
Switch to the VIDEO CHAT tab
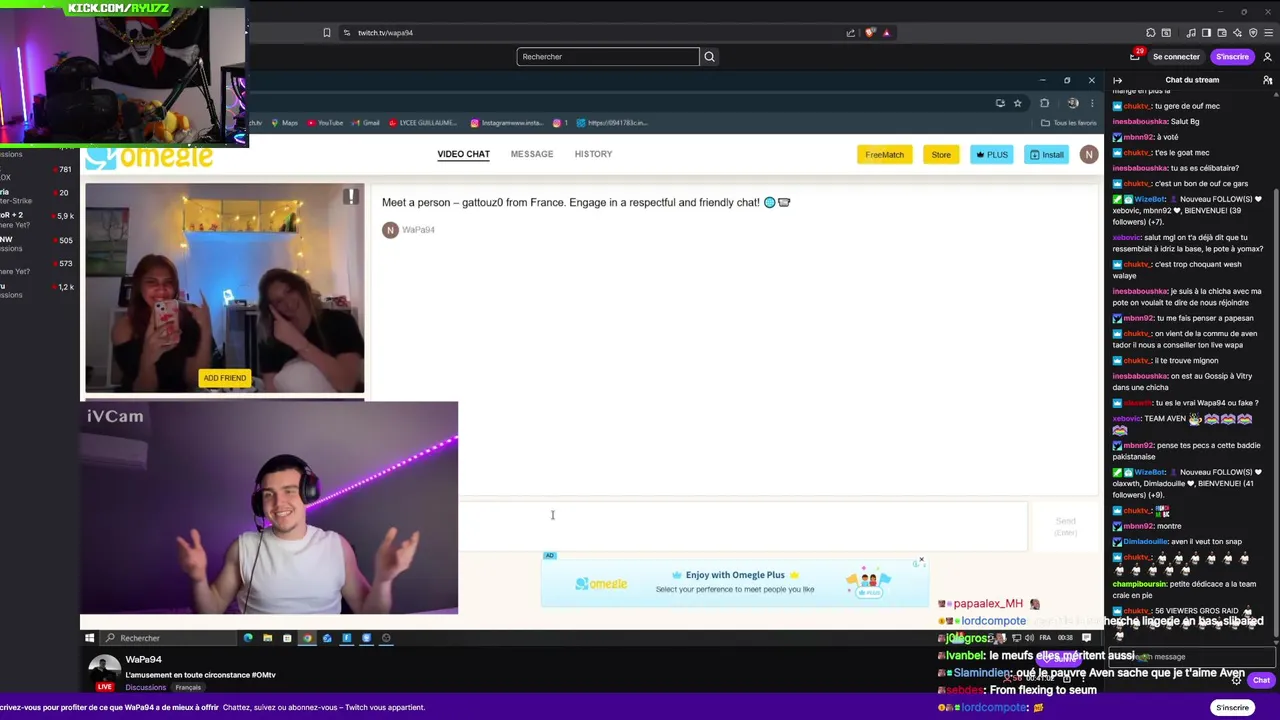point(463,154)
